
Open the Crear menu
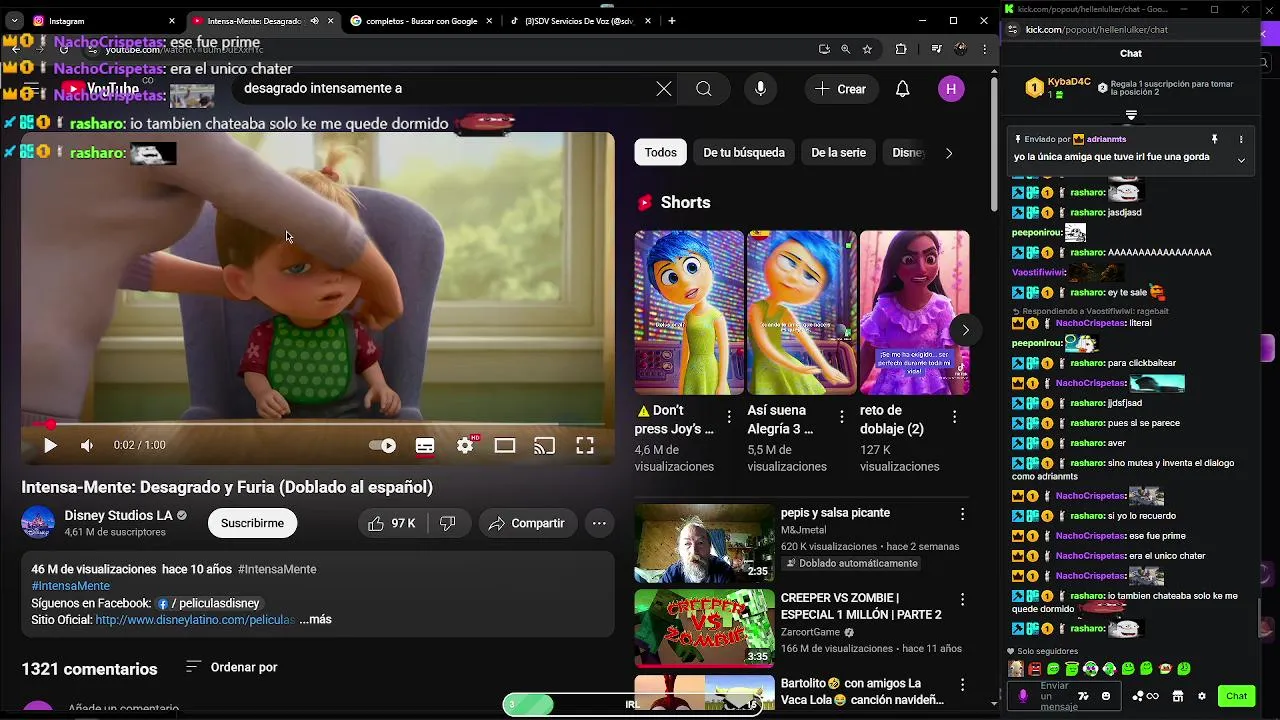(x=840, y=89)
